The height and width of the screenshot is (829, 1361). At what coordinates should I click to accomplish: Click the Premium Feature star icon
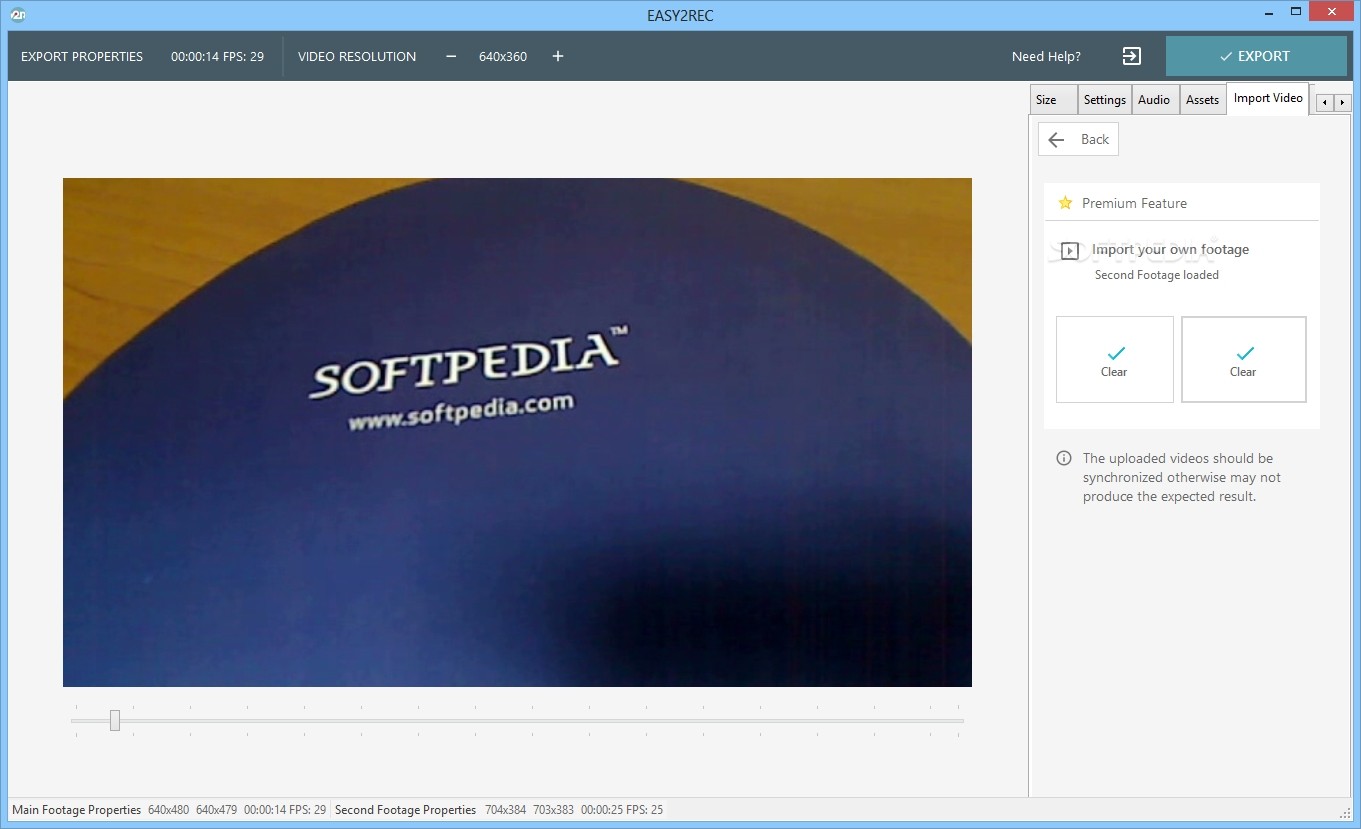coord(1065,203)
